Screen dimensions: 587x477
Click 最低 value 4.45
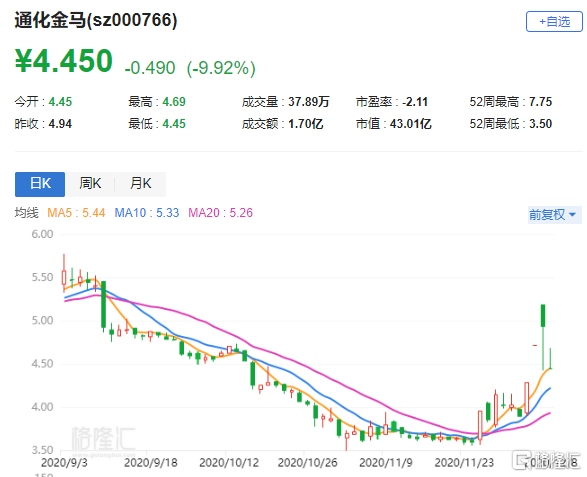174,124
